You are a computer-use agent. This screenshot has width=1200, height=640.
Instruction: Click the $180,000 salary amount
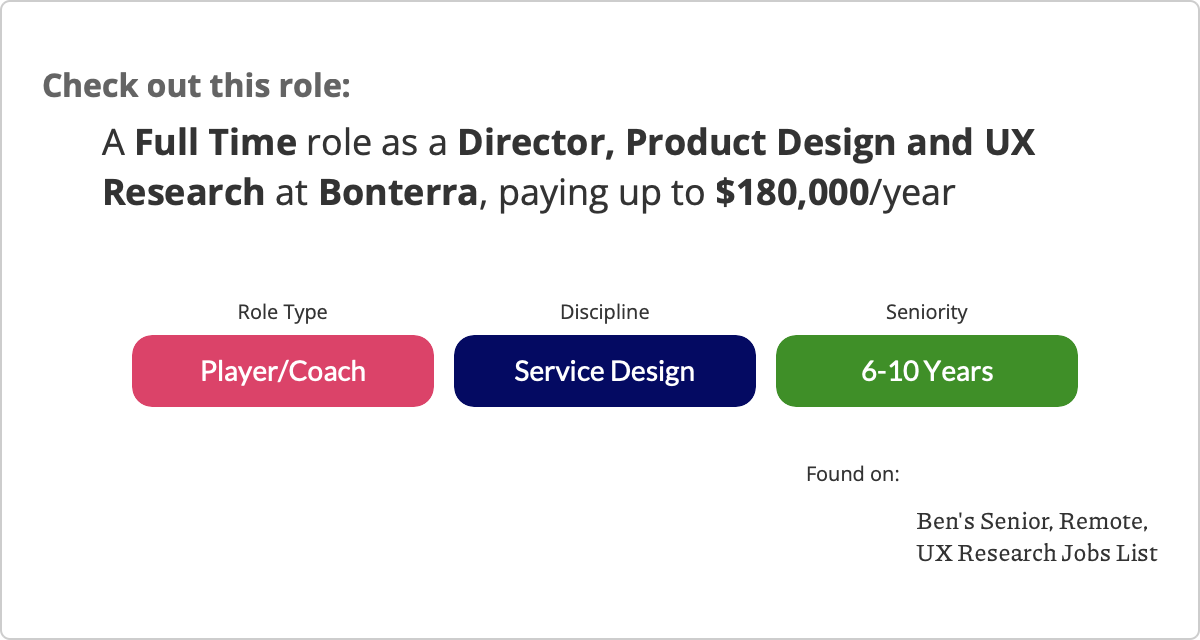[792, 192]
